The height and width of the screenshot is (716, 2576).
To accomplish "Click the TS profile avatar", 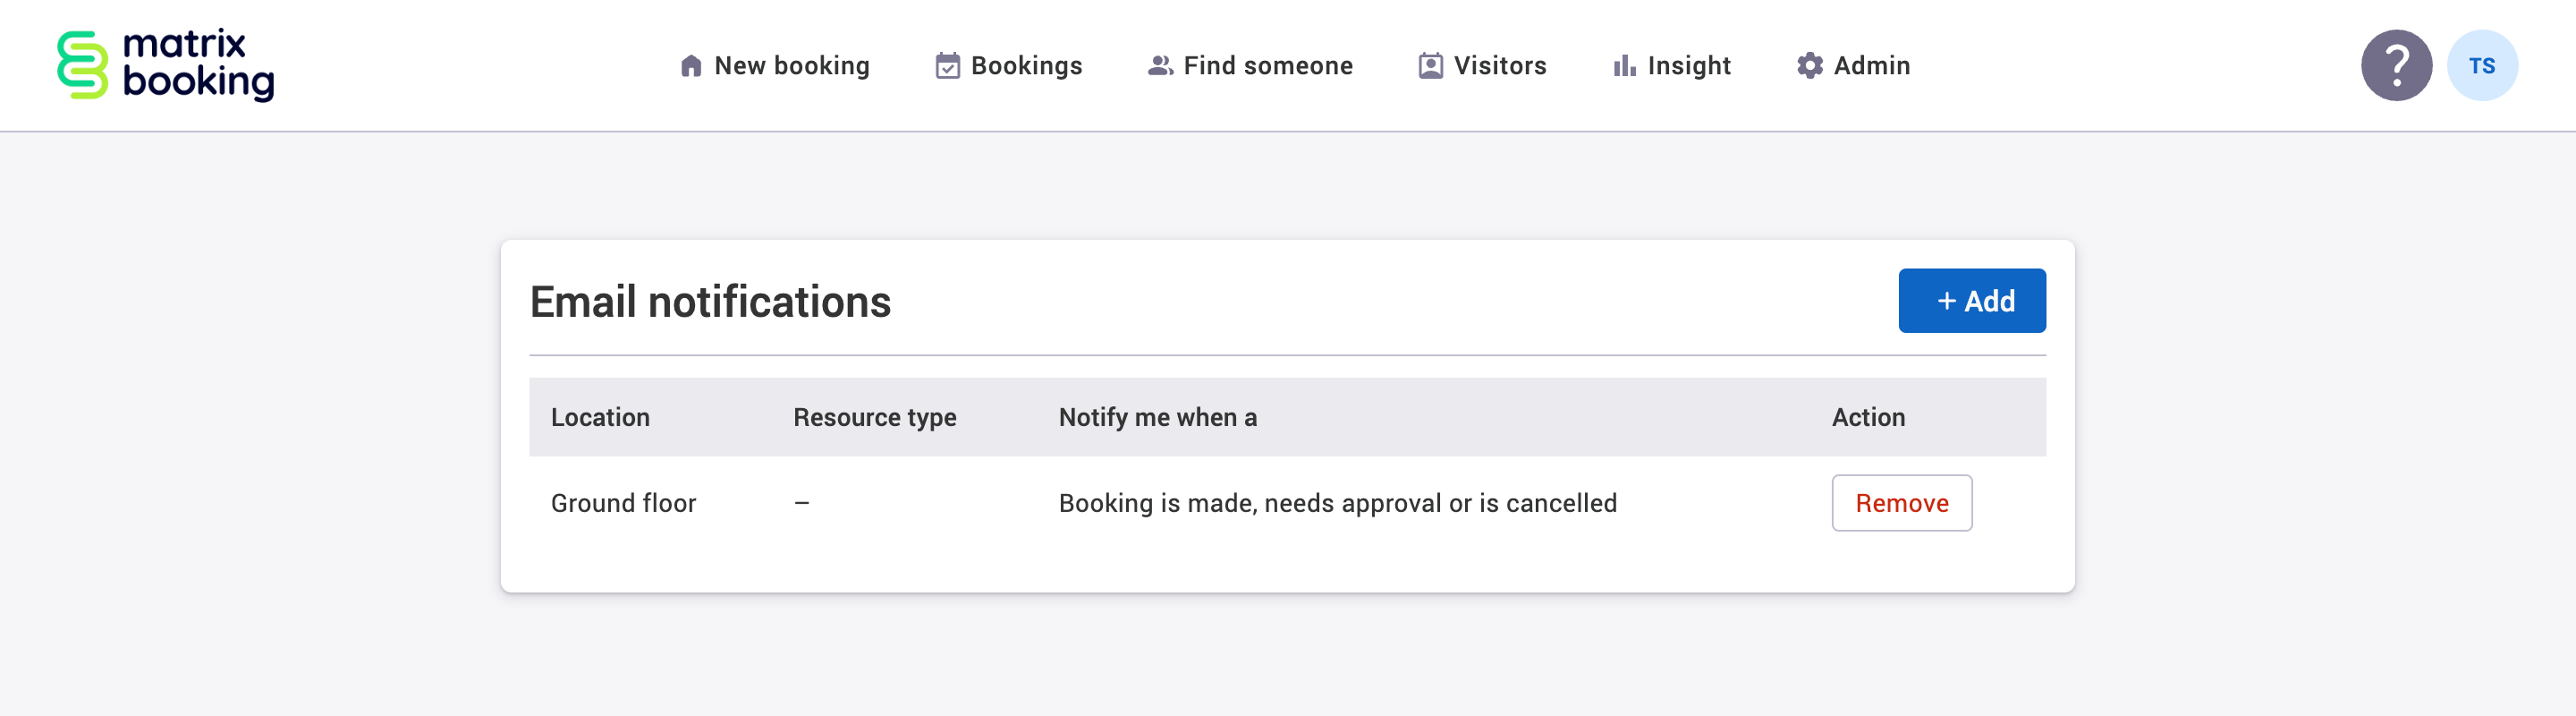I will point(2484,65).
